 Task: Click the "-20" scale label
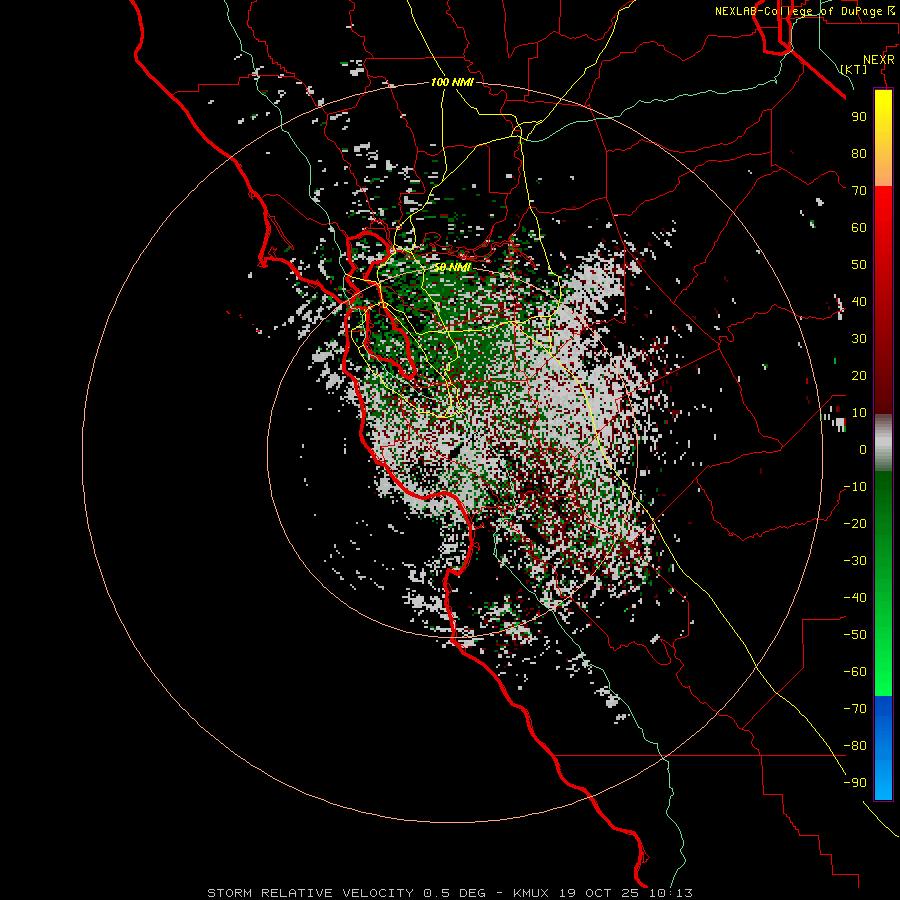[x=855, y=523]
